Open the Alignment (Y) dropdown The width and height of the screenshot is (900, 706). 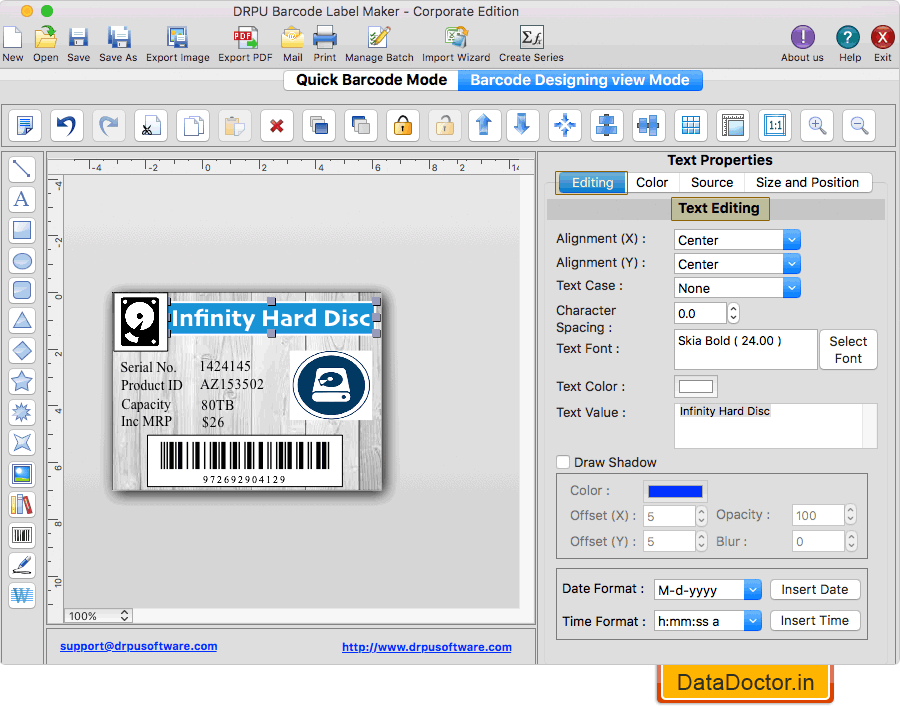(x=737, y=264)
